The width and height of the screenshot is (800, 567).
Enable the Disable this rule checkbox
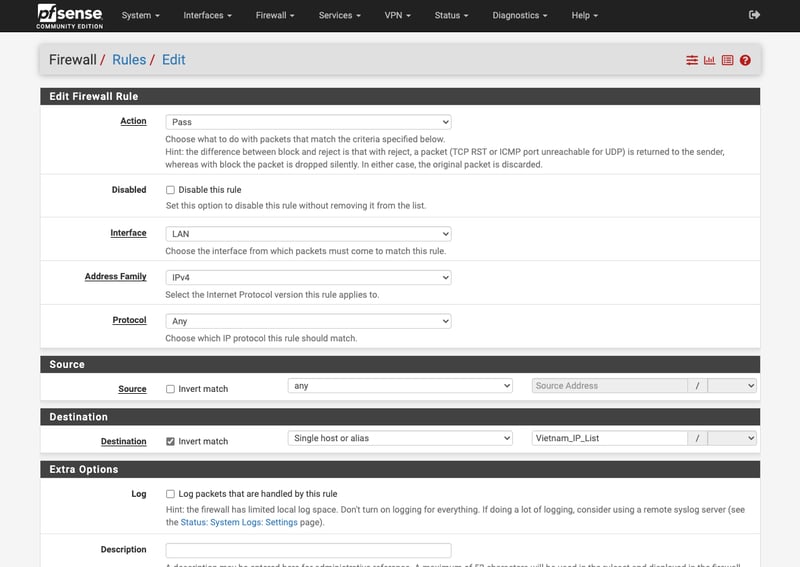click(170, 190)
